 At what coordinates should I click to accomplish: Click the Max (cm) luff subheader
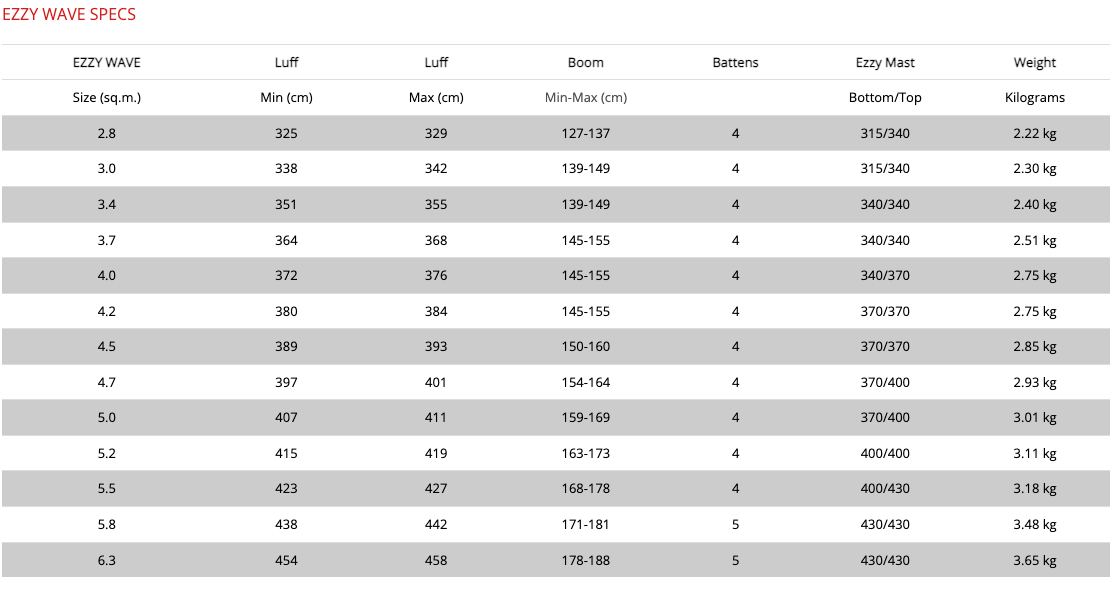tap(436, 98)
